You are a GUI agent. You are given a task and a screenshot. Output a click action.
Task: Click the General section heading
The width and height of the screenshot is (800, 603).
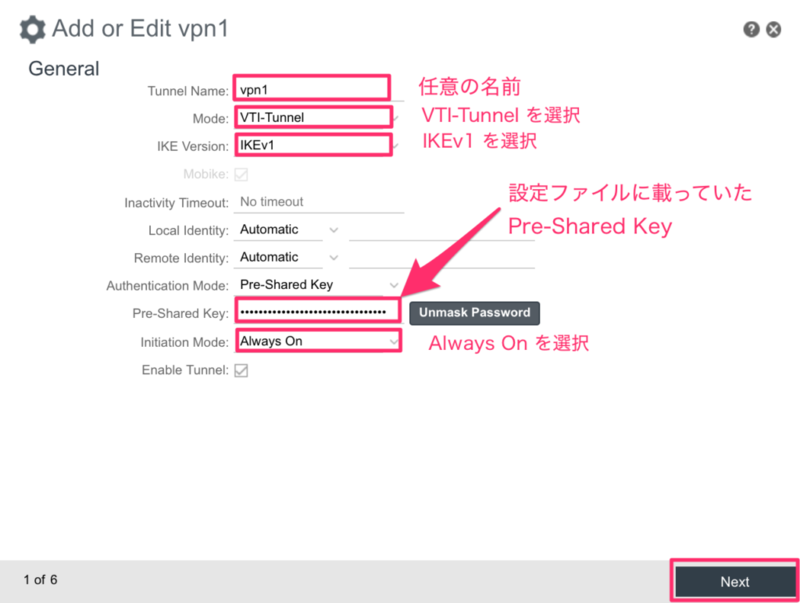(64, 68)
